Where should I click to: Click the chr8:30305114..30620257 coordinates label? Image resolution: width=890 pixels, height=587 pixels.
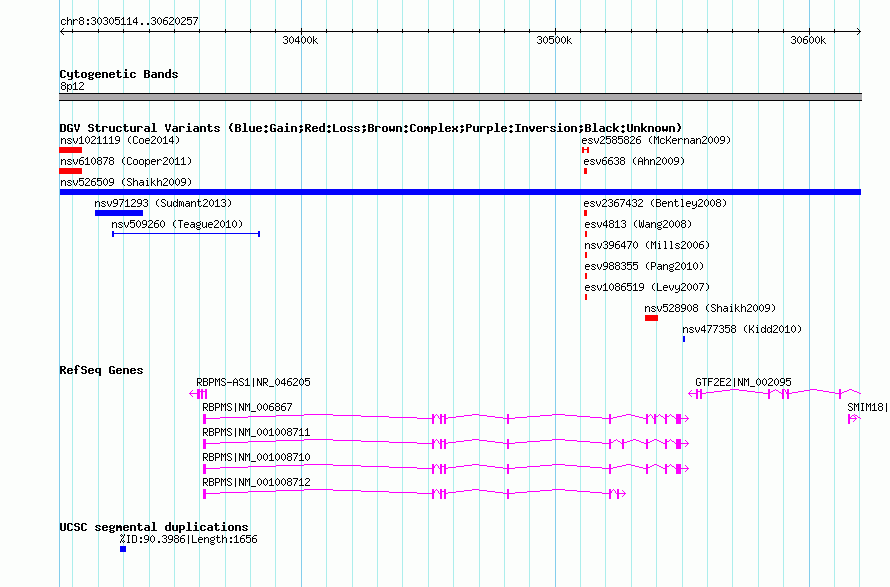129,21
